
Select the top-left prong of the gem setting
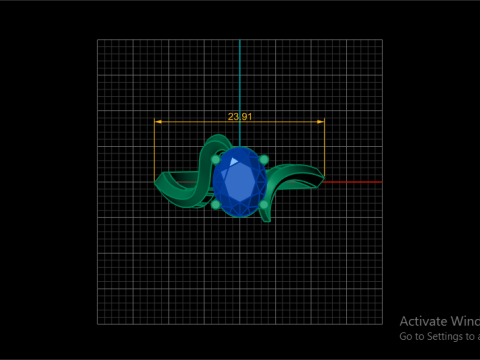click(x=216, y=160)
